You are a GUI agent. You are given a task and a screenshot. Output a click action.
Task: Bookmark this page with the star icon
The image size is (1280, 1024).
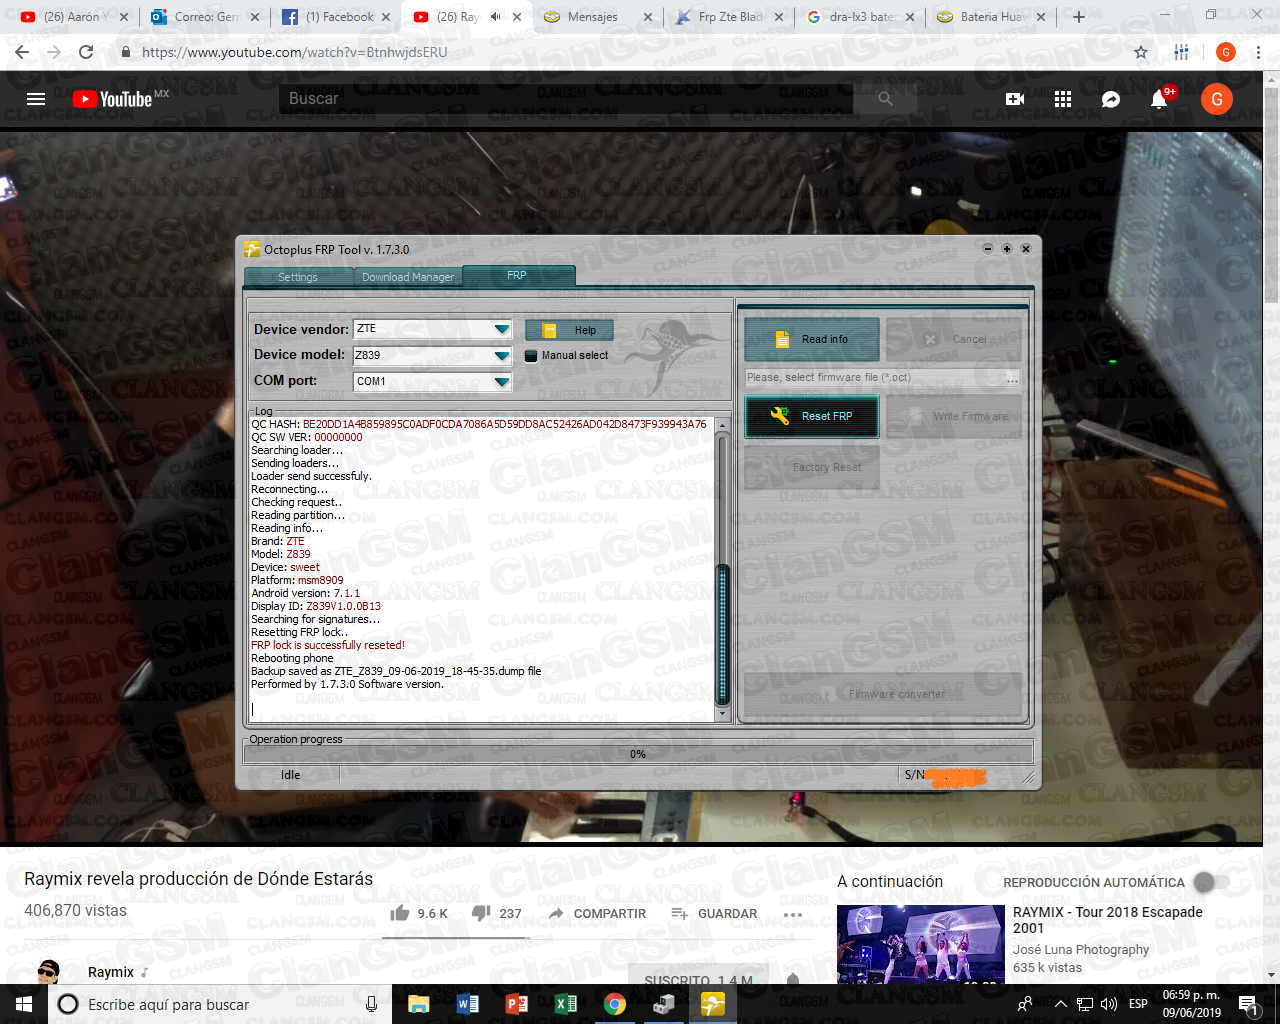[x=1141, y=52]
